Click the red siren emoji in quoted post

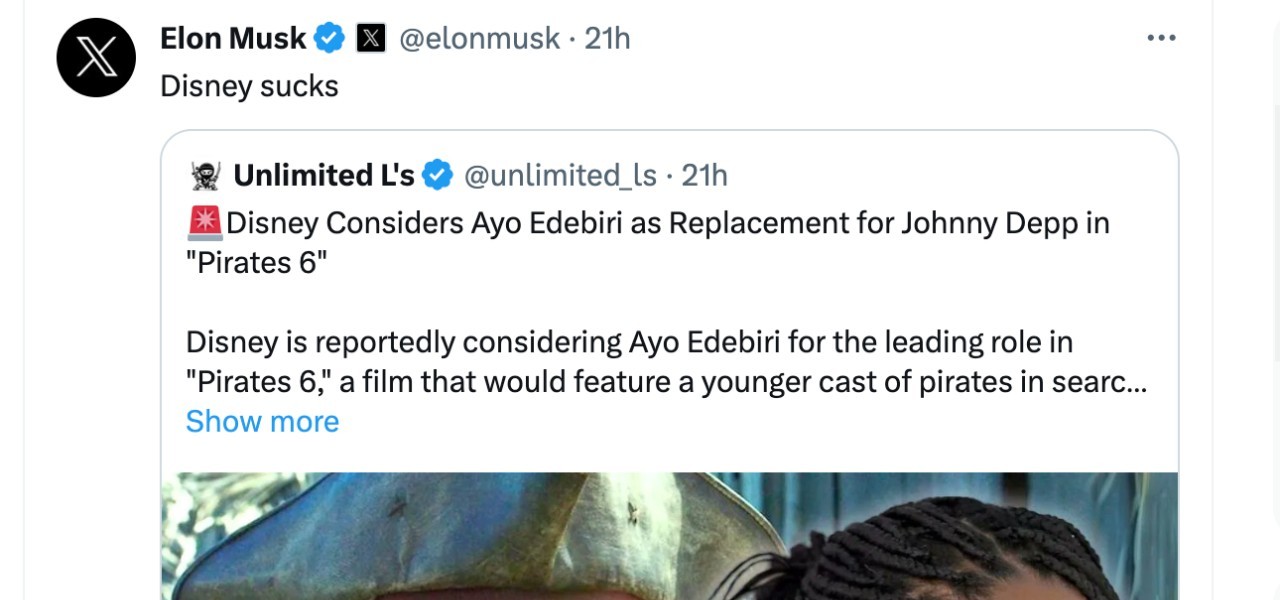pos(205,223)
